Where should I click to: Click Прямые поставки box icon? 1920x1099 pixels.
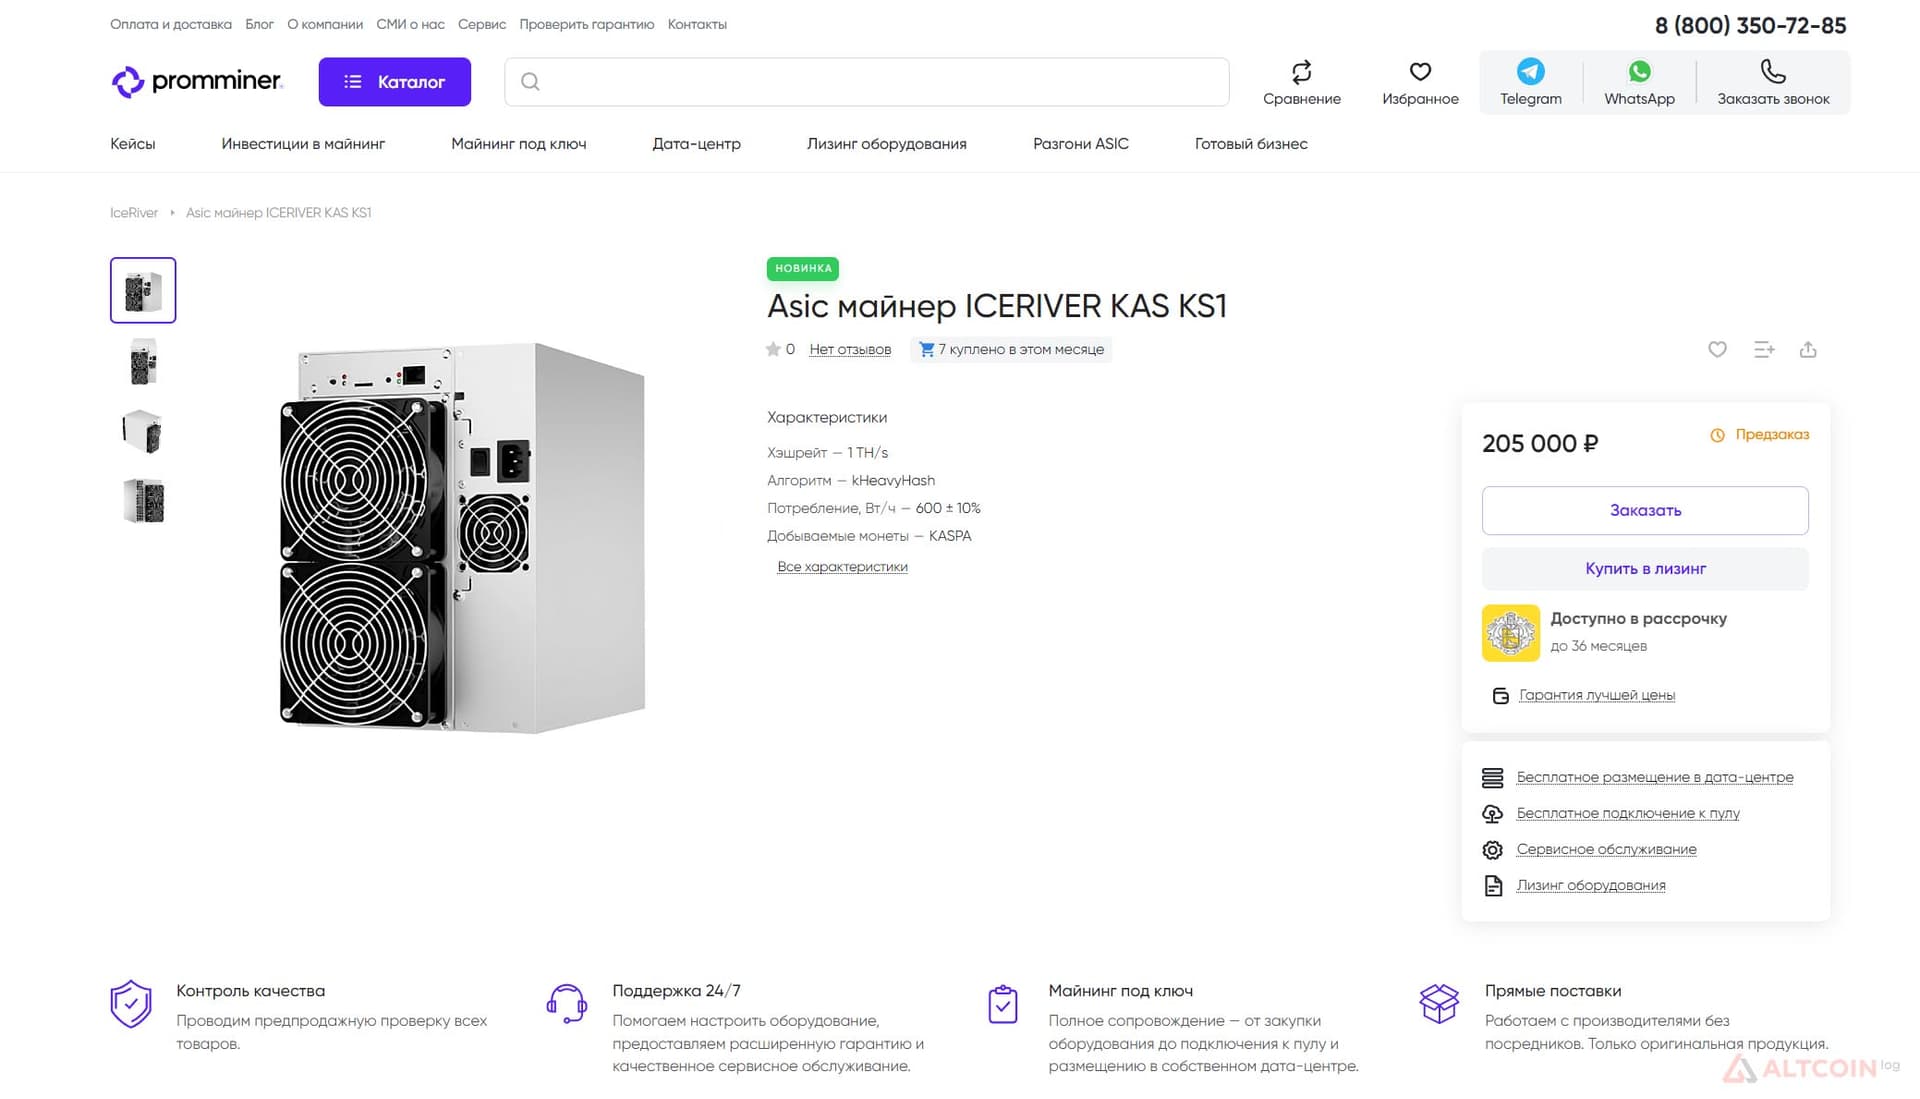coord(1439,1004)
